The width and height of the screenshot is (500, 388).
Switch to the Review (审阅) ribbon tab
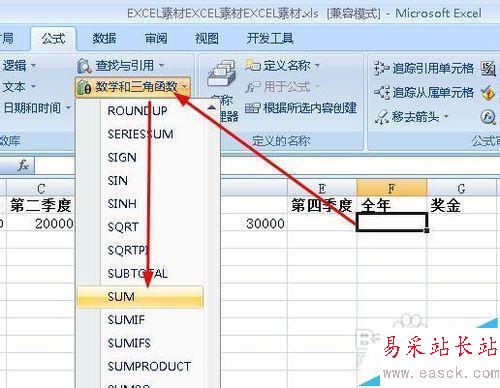point(156,39)
